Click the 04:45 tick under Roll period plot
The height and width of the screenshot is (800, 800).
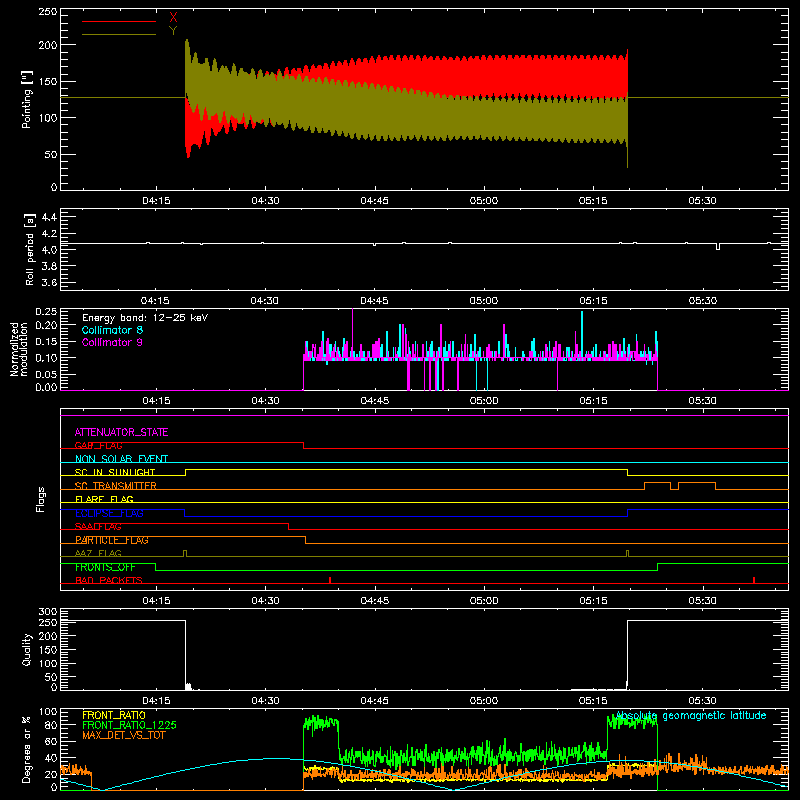[374, 301]
